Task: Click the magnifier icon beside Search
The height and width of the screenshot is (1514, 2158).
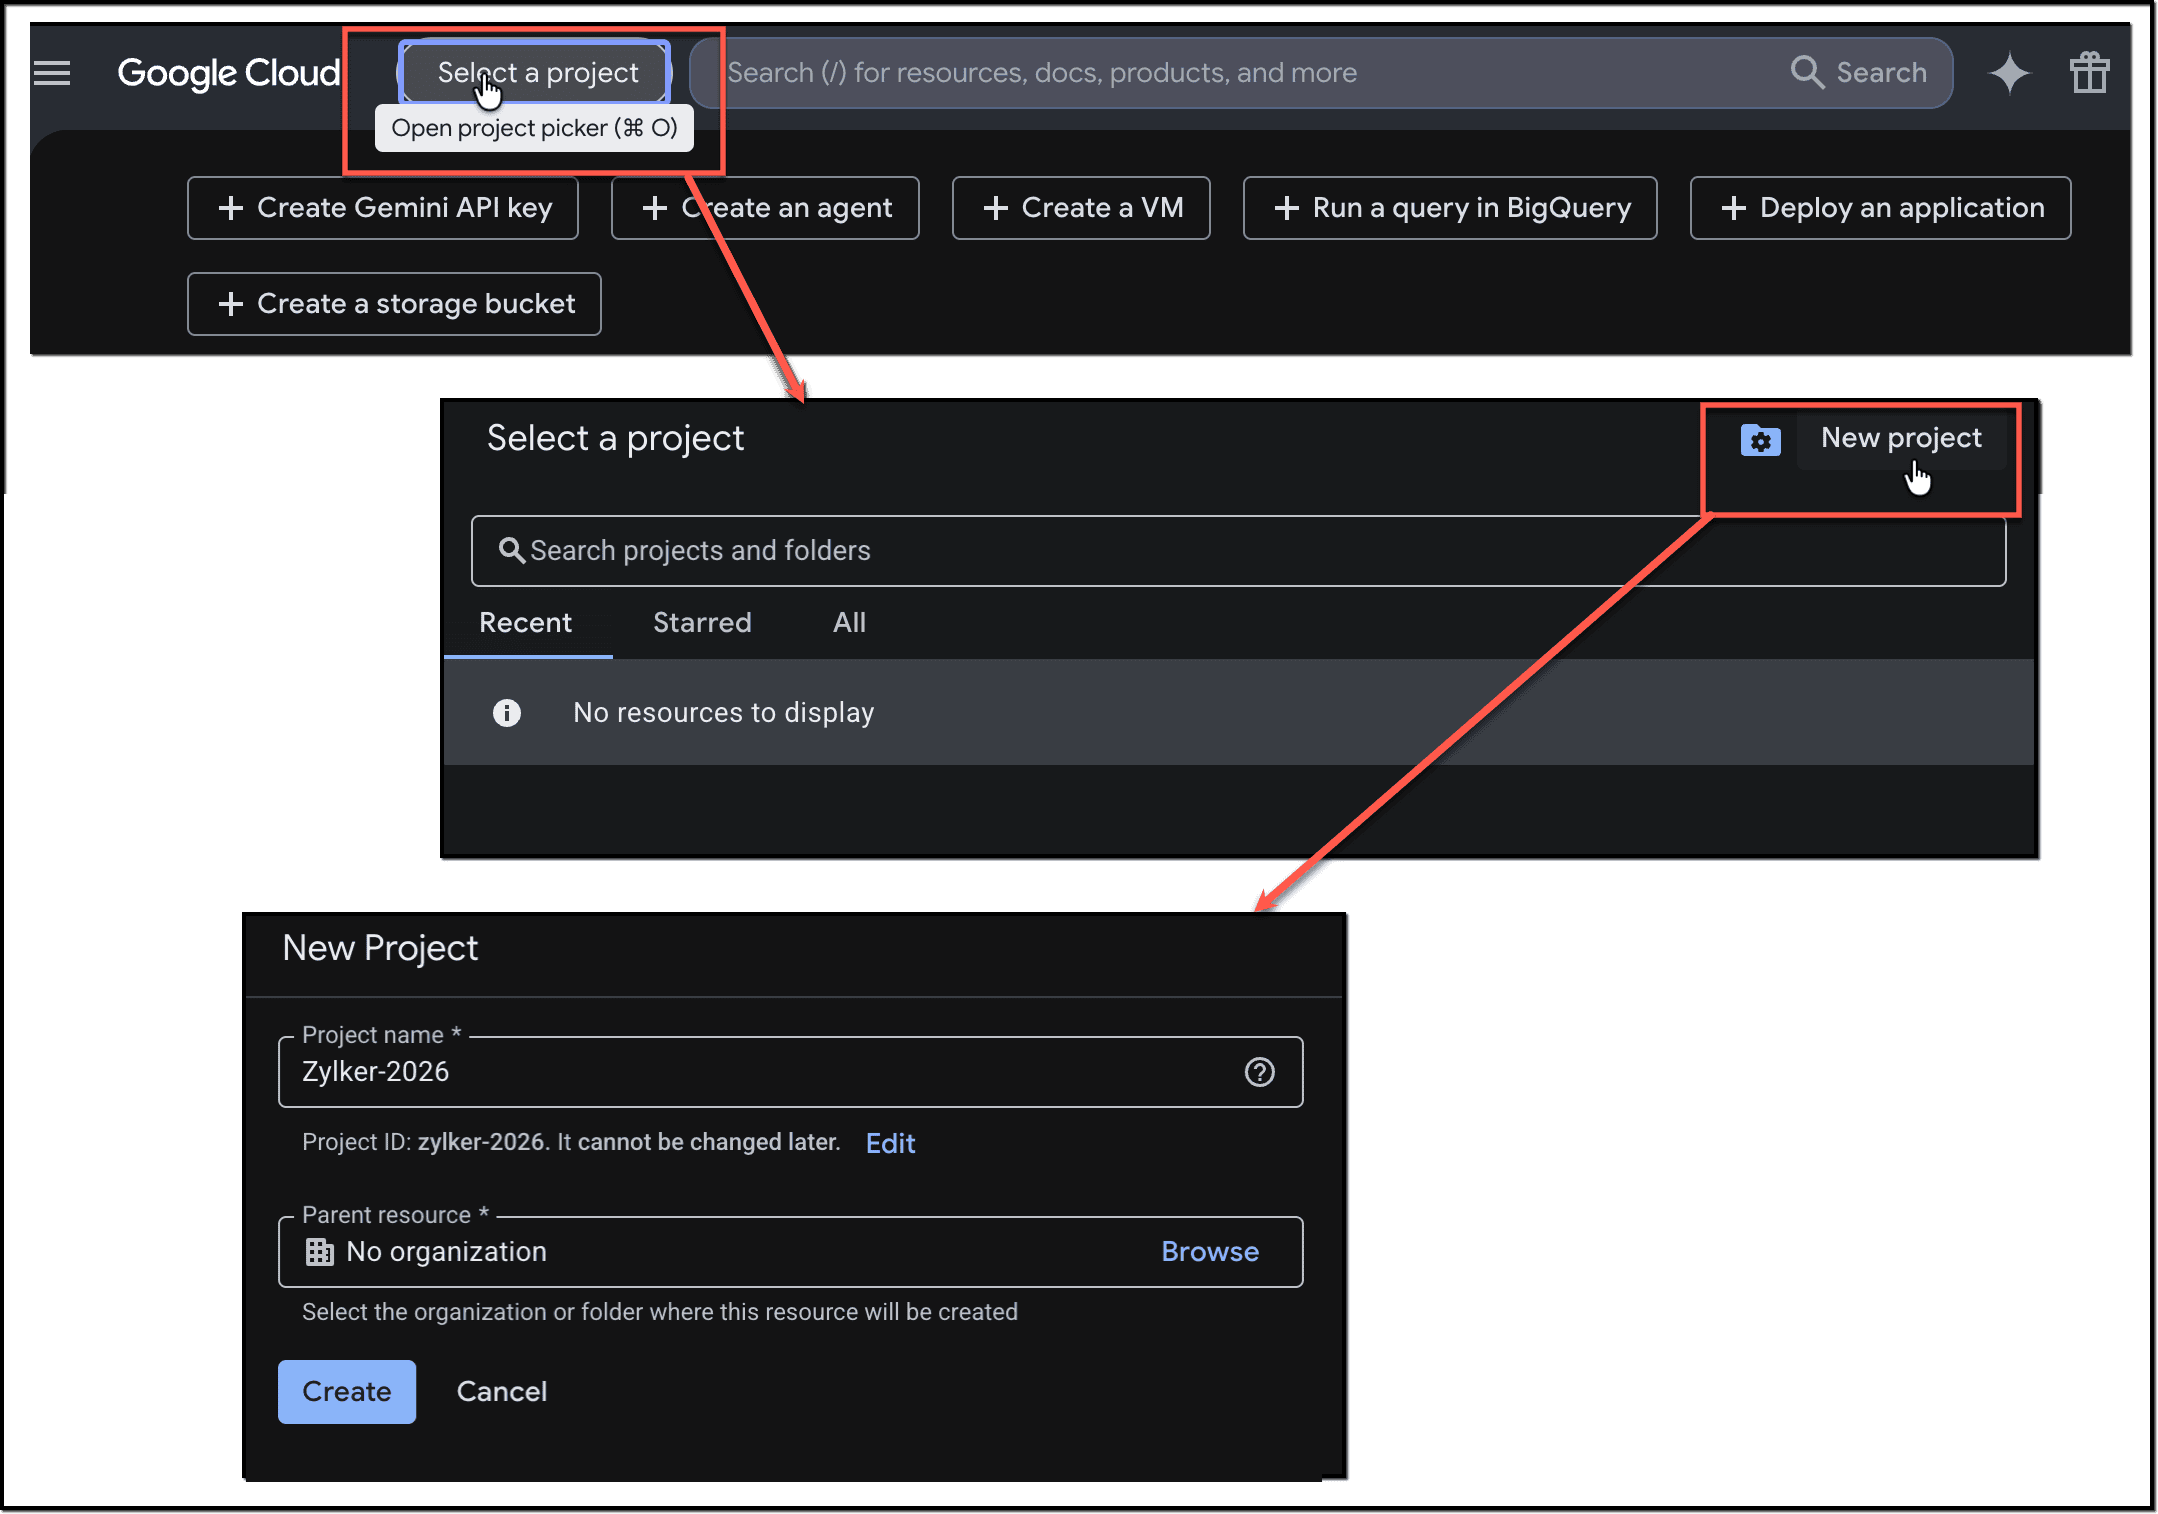Action: click(1807, 73)
